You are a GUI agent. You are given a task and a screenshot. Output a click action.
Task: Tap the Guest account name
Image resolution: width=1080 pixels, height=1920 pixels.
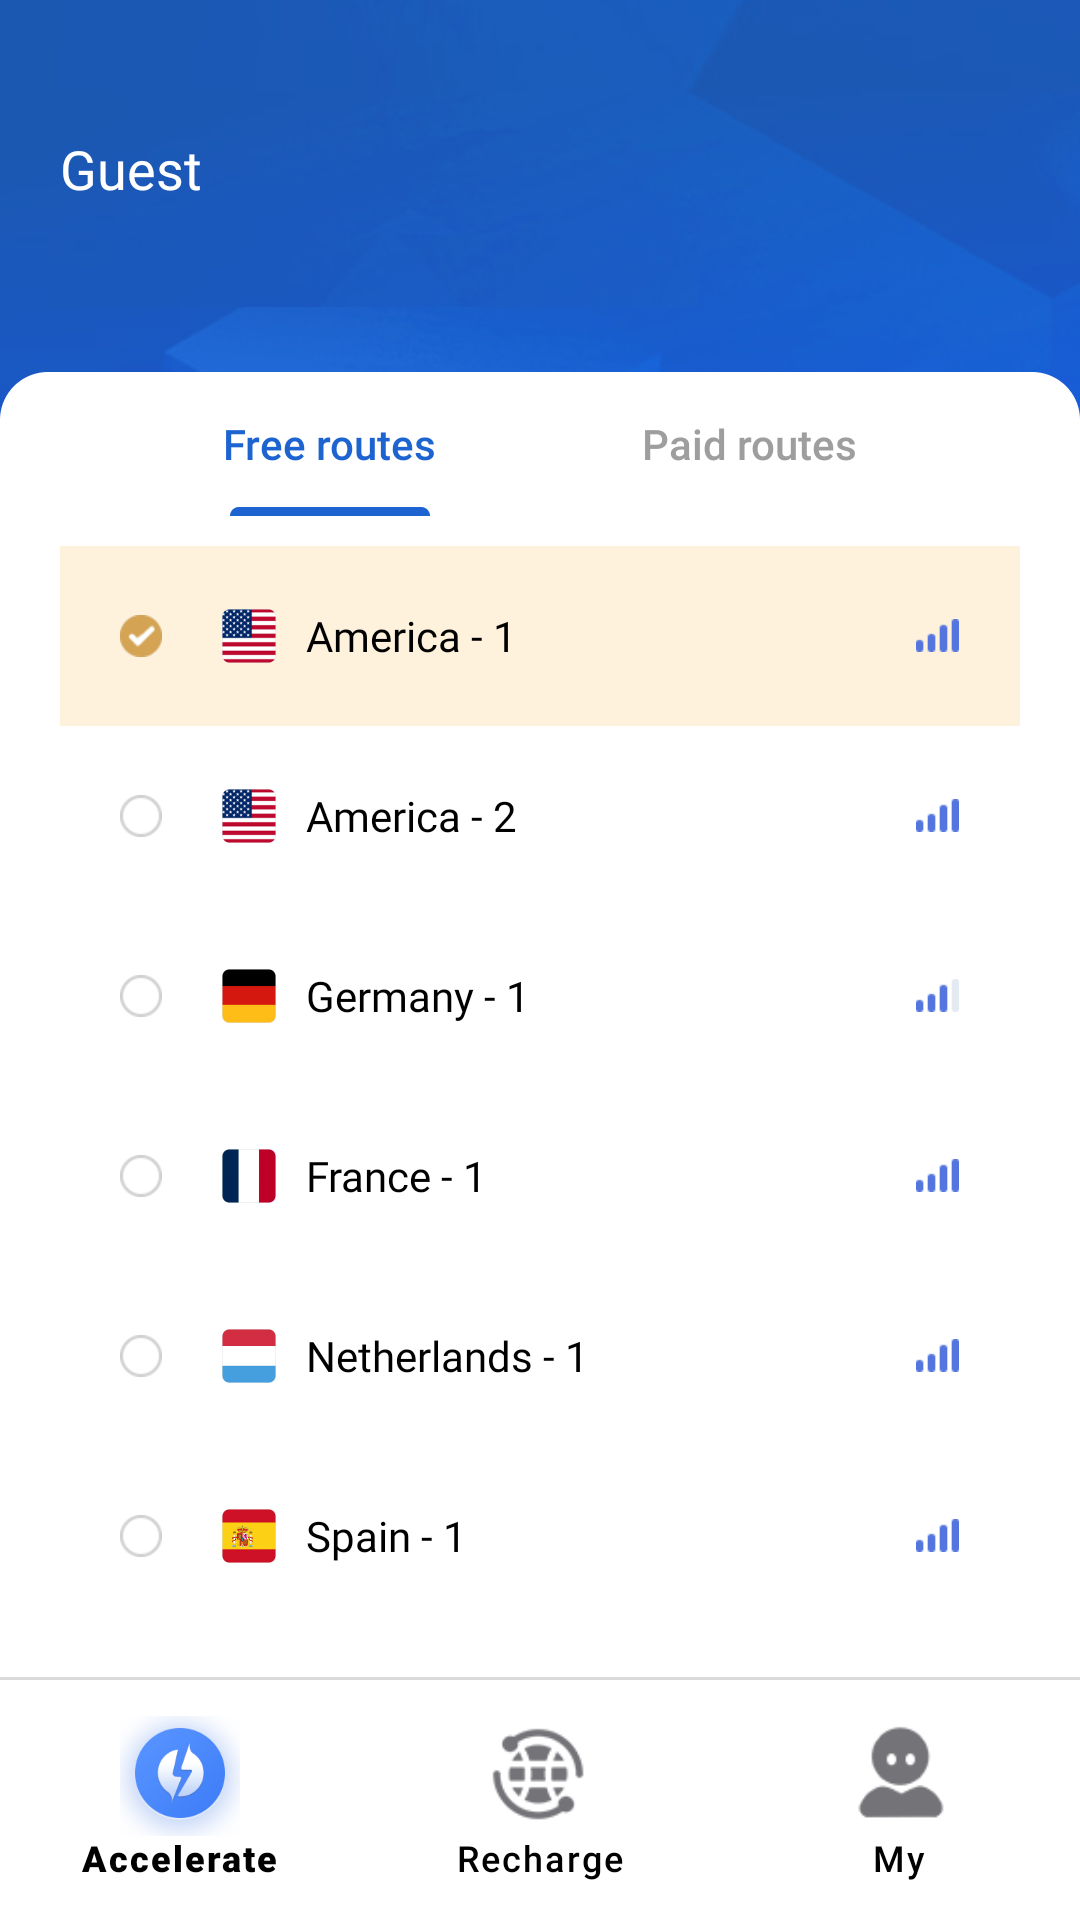click(x=131, y=171)
